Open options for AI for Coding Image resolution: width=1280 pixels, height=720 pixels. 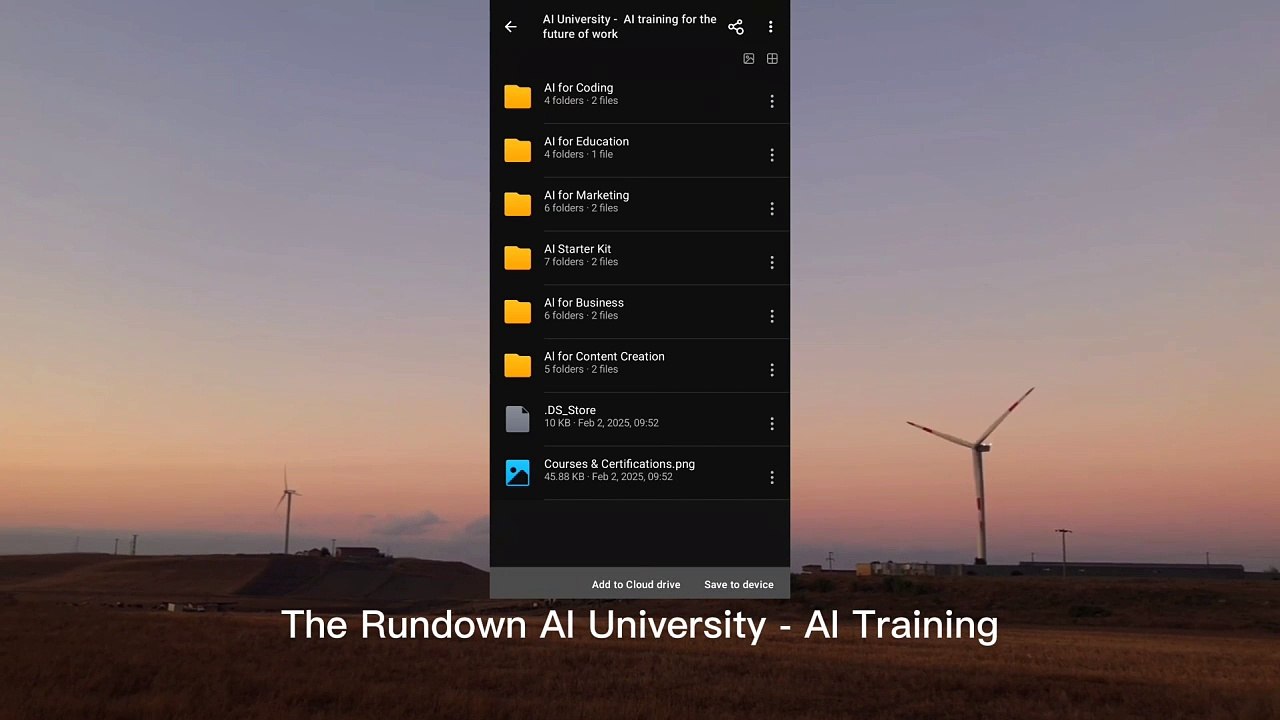click(772, 101)
